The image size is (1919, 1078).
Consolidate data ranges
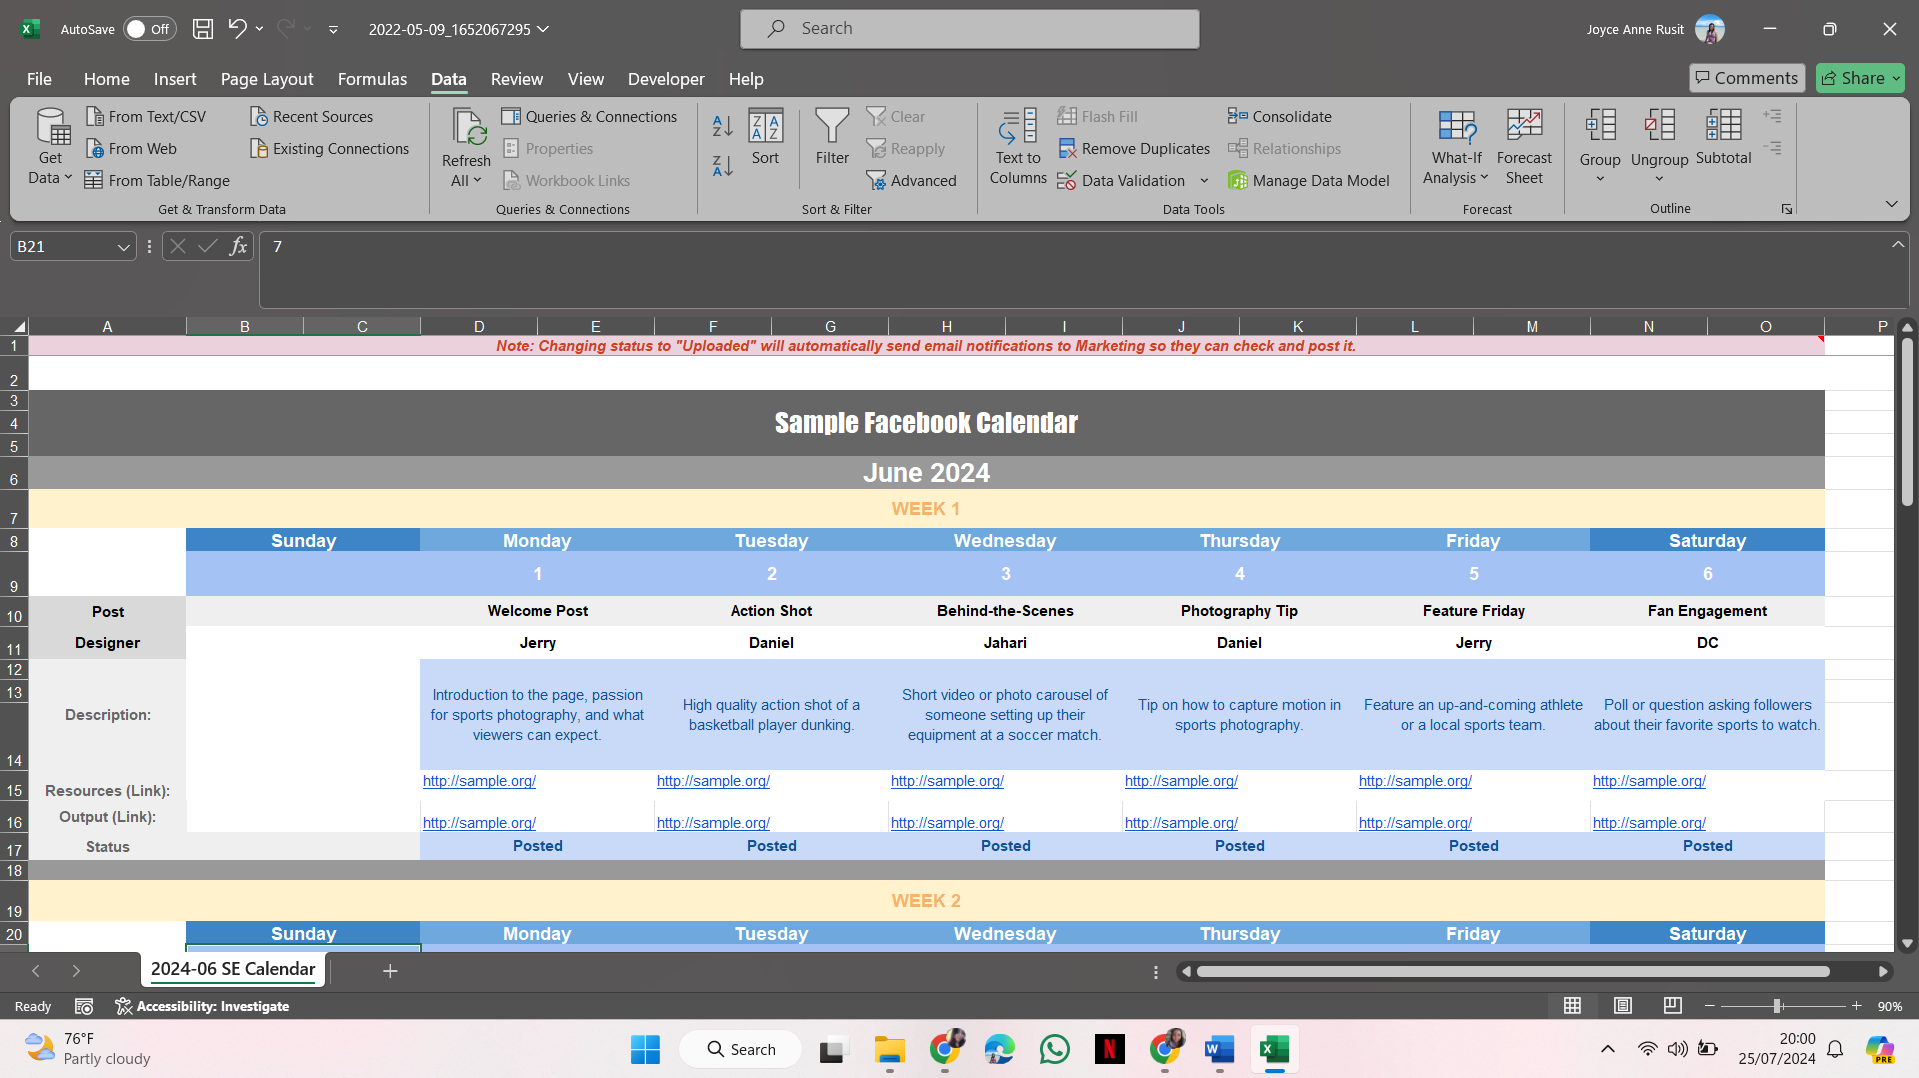[x=1280, y=117]
